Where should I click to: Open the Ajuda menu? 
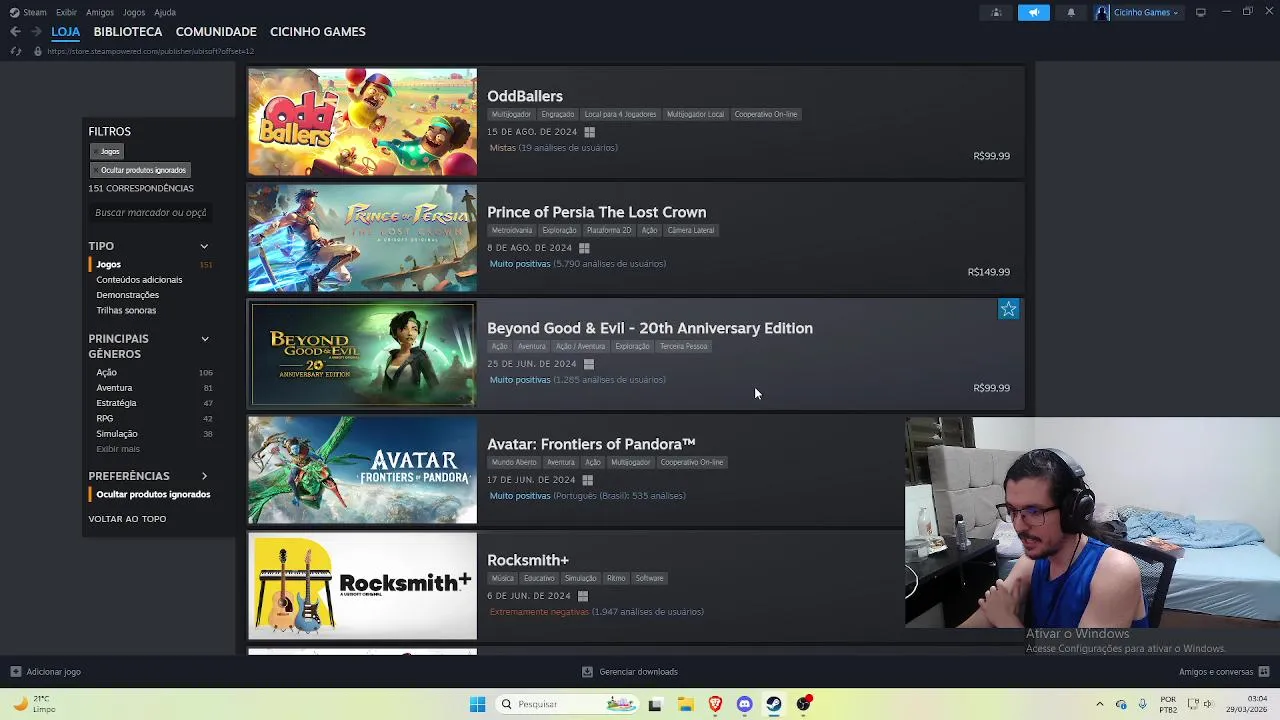pyautogui.click(x=165, y=13)
